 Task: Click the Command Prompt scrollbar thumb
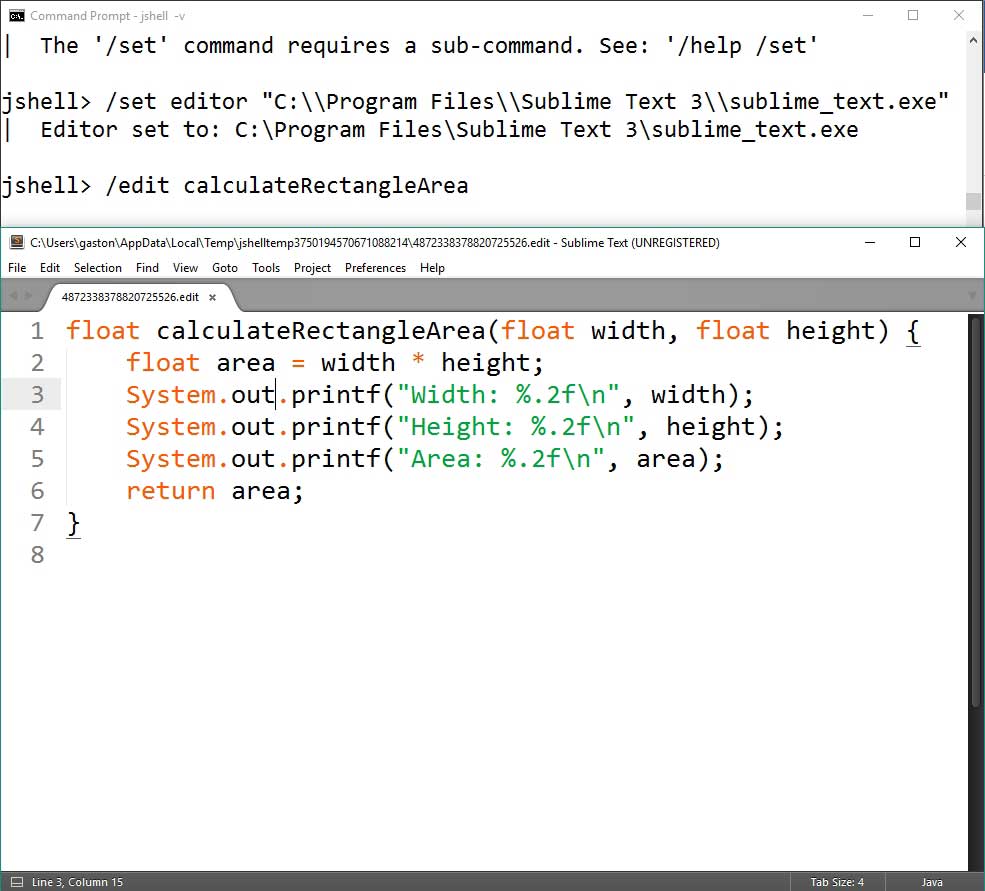pos(973,201)
